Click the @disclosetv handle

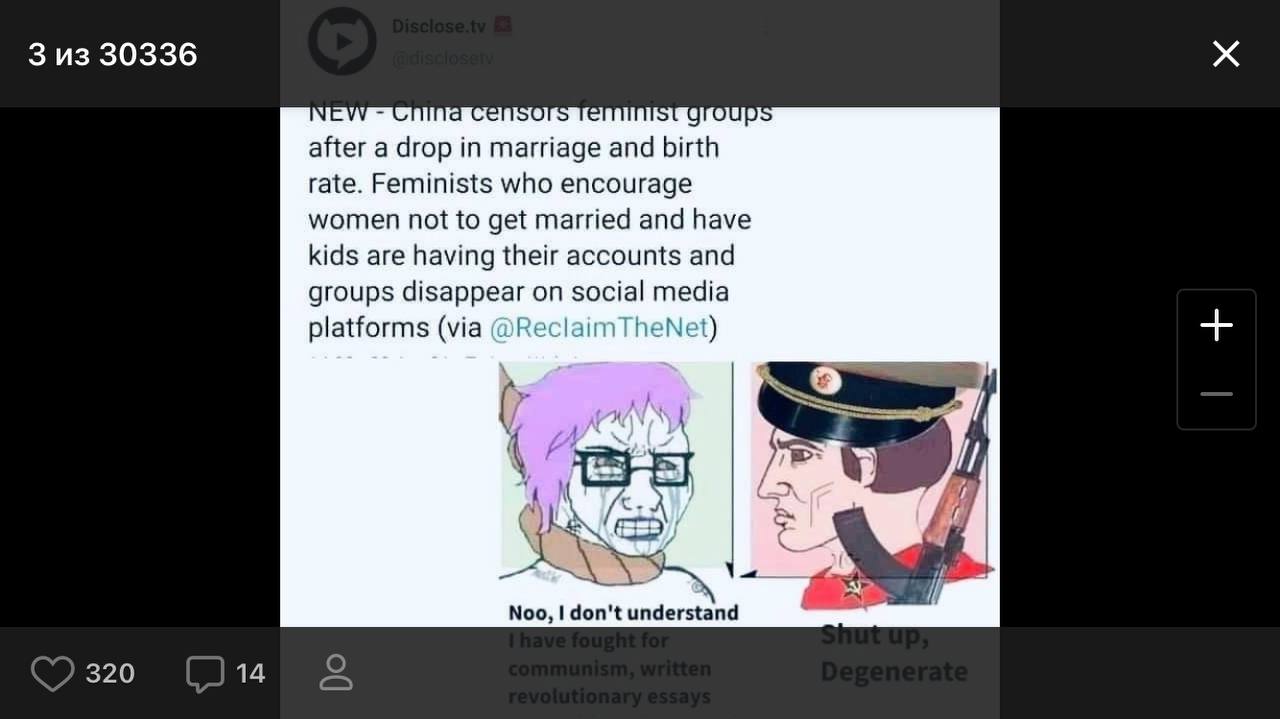pos(442,59)
